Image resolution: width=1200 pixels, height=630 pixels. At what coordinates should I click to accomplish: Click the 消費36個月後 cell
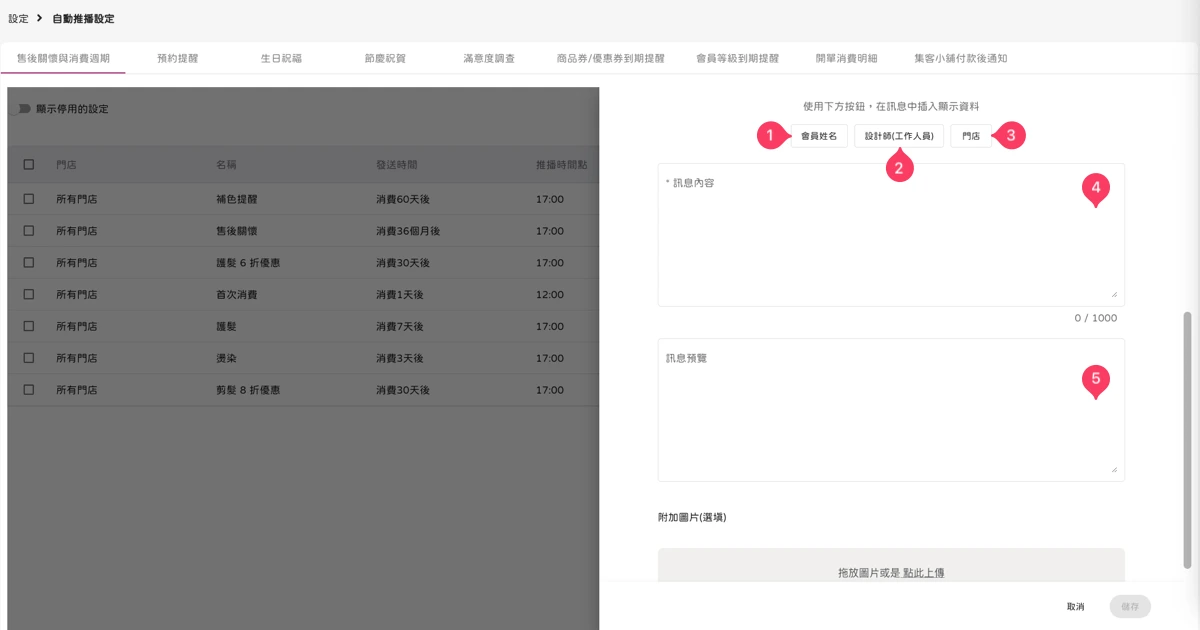pyautogui.click(x=408, y=231)
